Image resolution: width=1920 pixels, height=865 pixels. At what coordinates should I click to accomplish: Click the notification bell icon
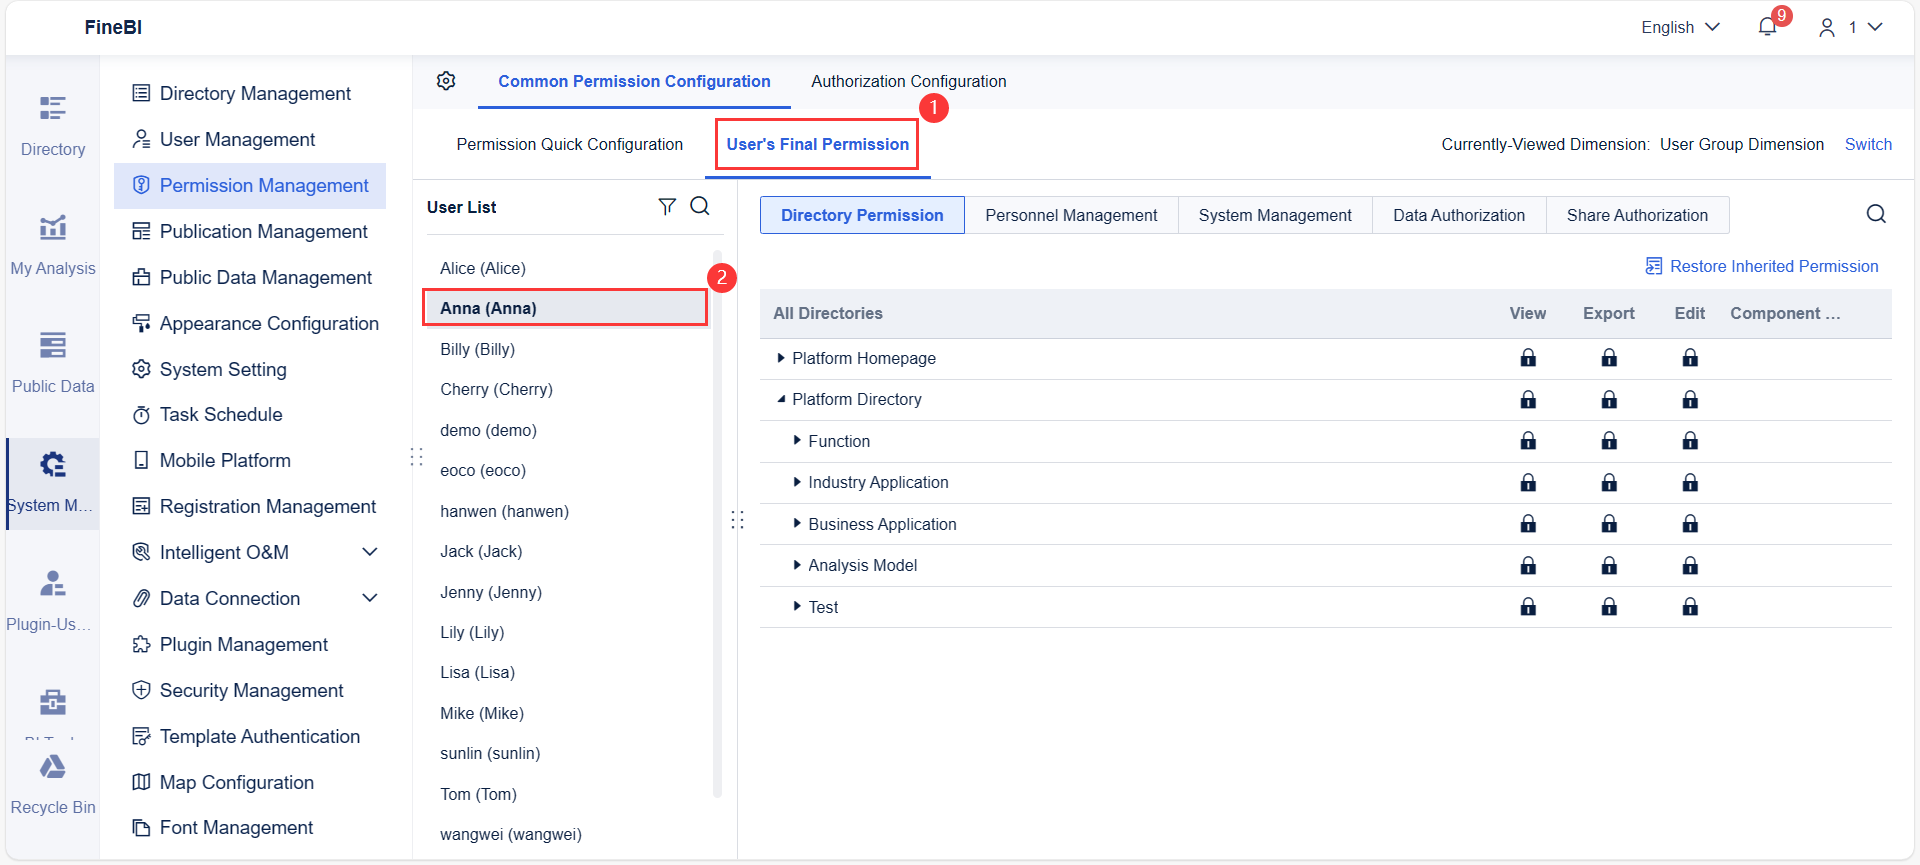click(x=1767, y=27)
